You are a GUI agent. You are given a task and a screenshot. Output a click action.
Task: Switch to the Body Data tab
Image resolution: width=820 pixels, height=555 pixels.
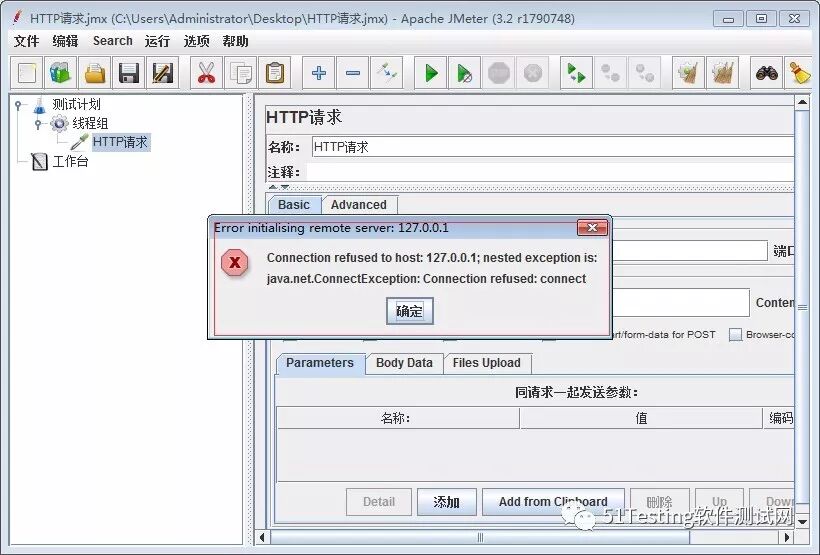coord(404,363)
